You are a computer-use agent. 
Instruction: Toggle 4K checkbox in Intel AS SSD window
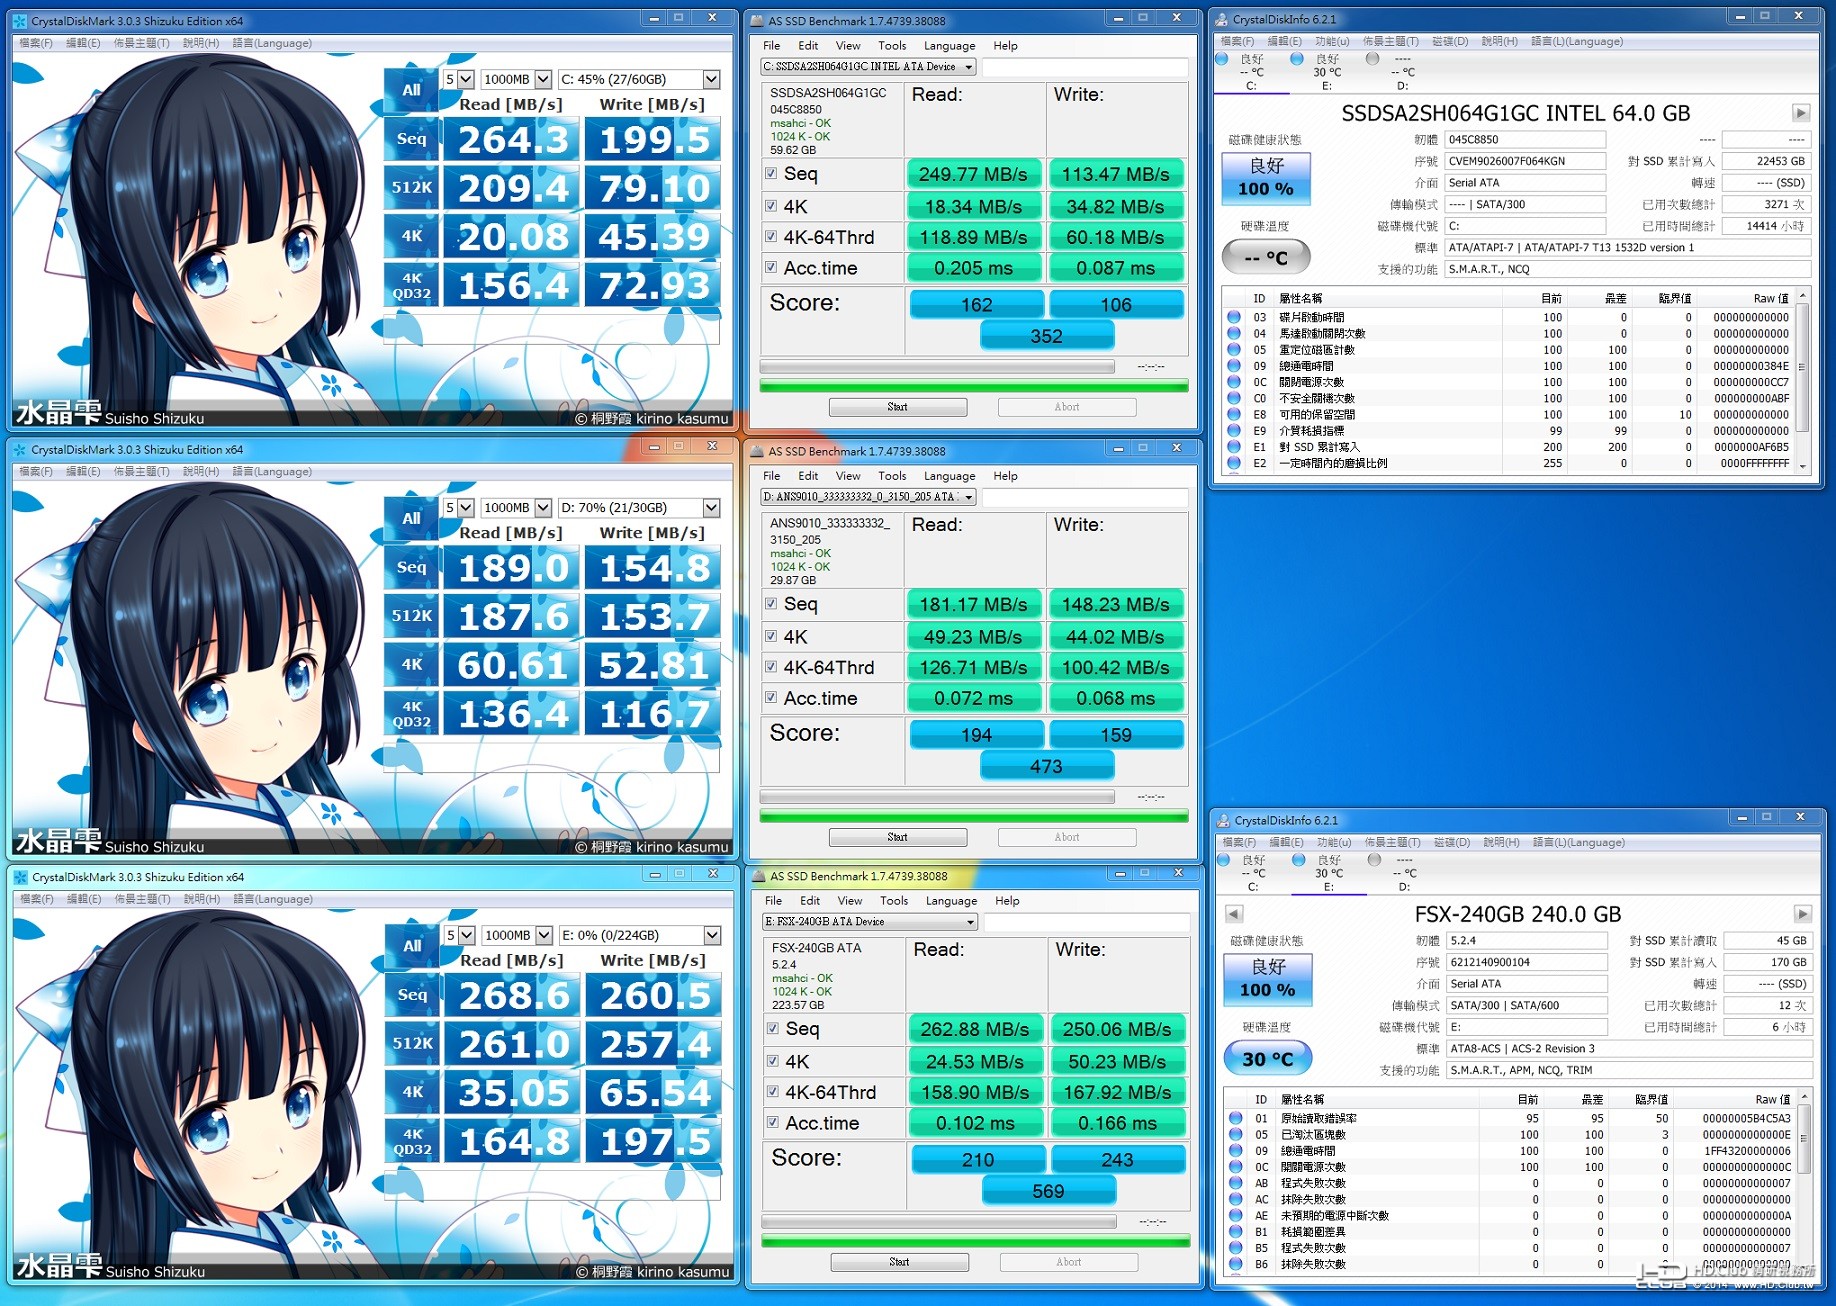coord(771,206)
